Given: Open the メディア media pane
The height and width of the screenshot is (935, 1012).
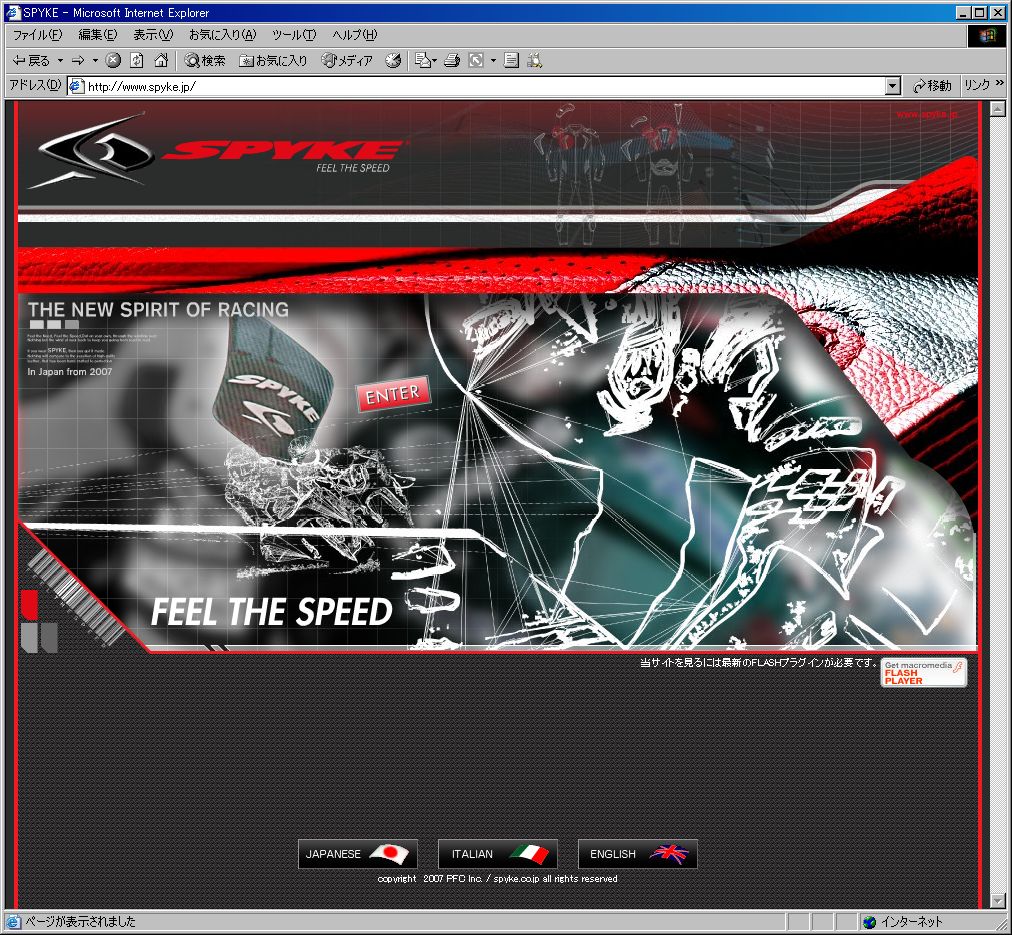Looking at the screenshot, I should (x=347, y=61).
